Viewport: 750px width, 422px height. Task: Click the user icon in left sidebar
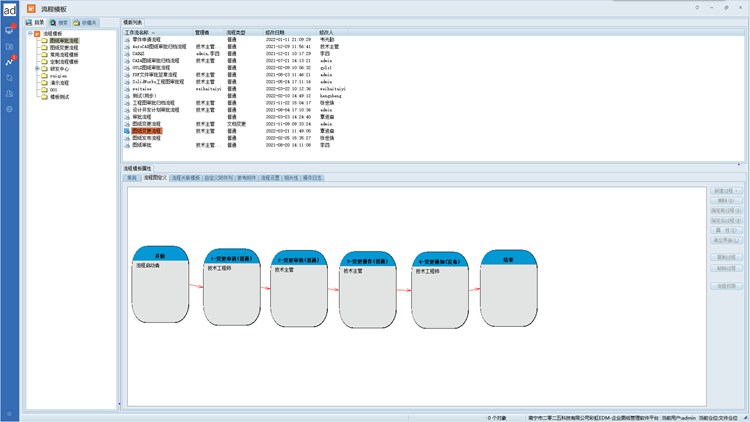[9, 92]
